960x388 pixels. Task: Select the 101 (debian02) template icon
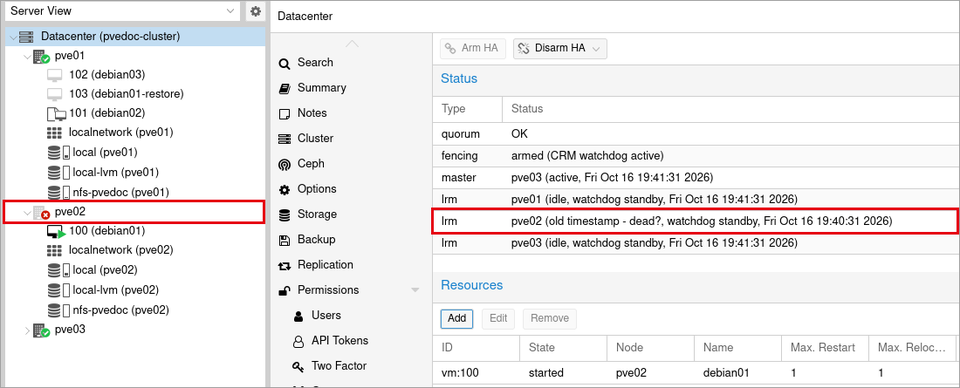pos(56,114)
